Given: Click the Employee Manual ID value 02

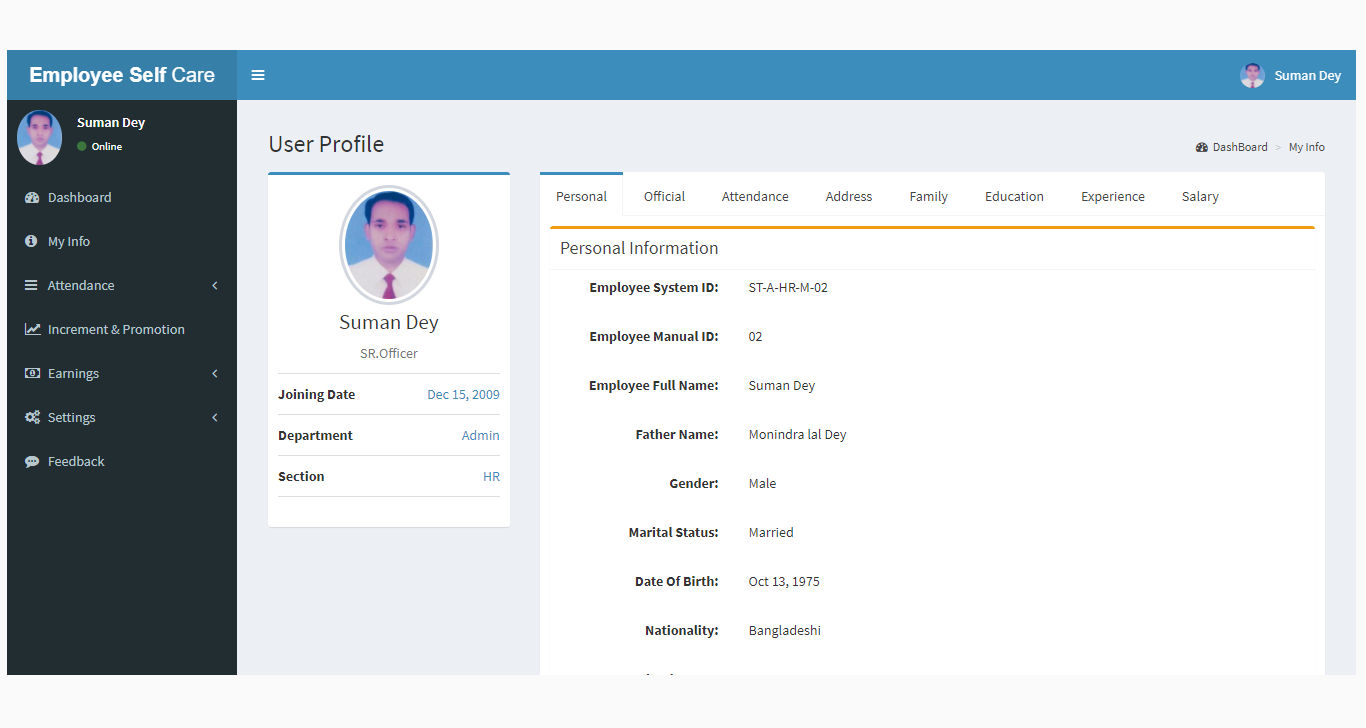Looking at the screenshot, I should pyautogui.click(x=755, y=336).
